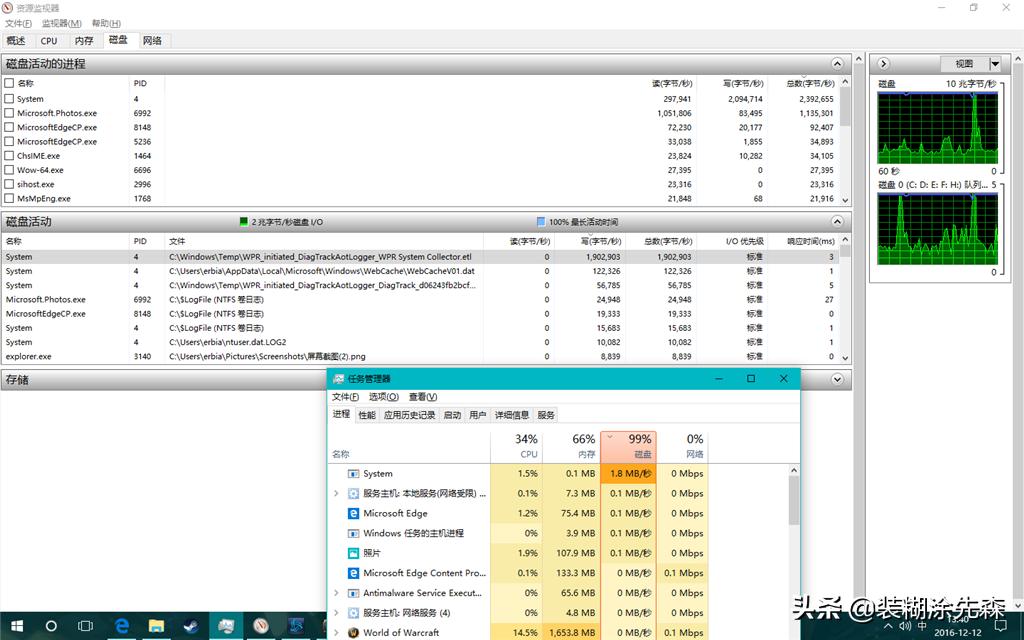1024x640 pixels.
Task: Open the 选项(O) menu in Task Manager
Action: coord(383,397)
